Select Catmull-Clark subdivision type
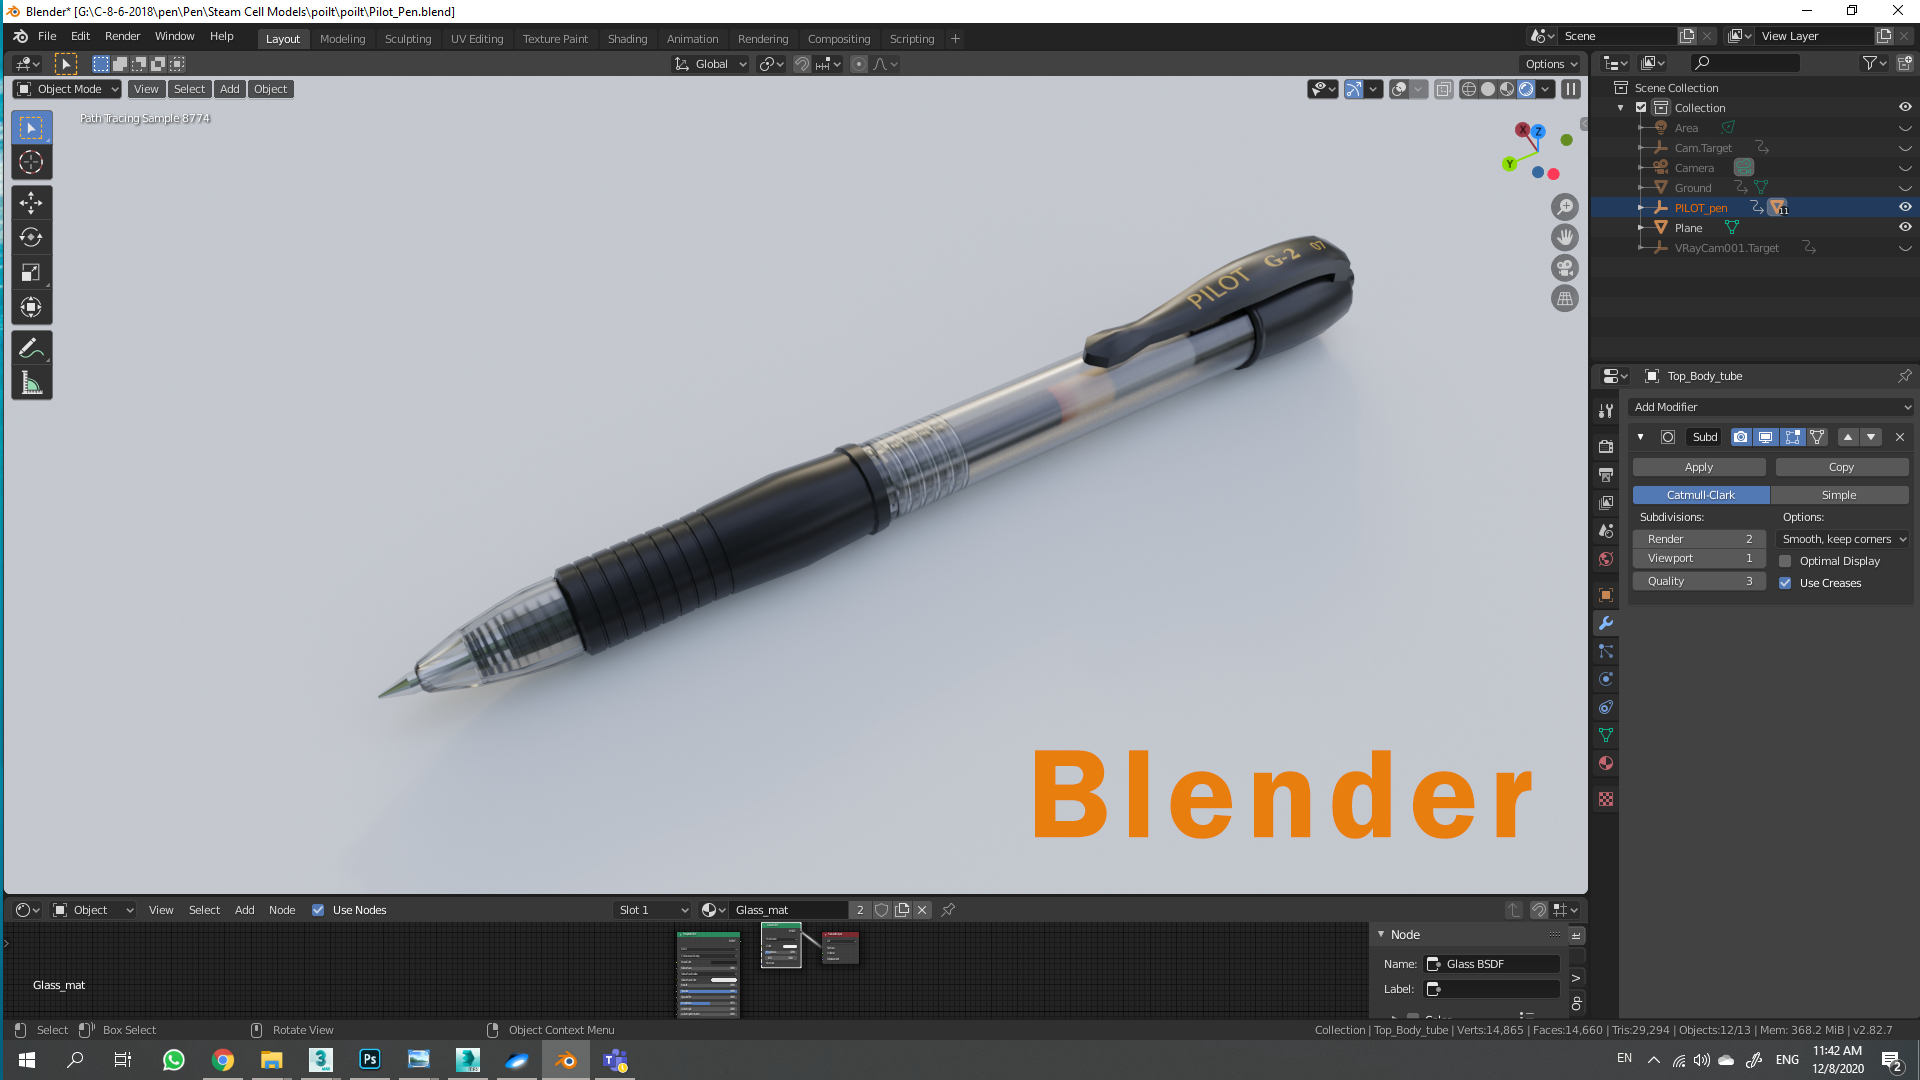The width and height of the screenshot is (1920, 1080). 1701,495
